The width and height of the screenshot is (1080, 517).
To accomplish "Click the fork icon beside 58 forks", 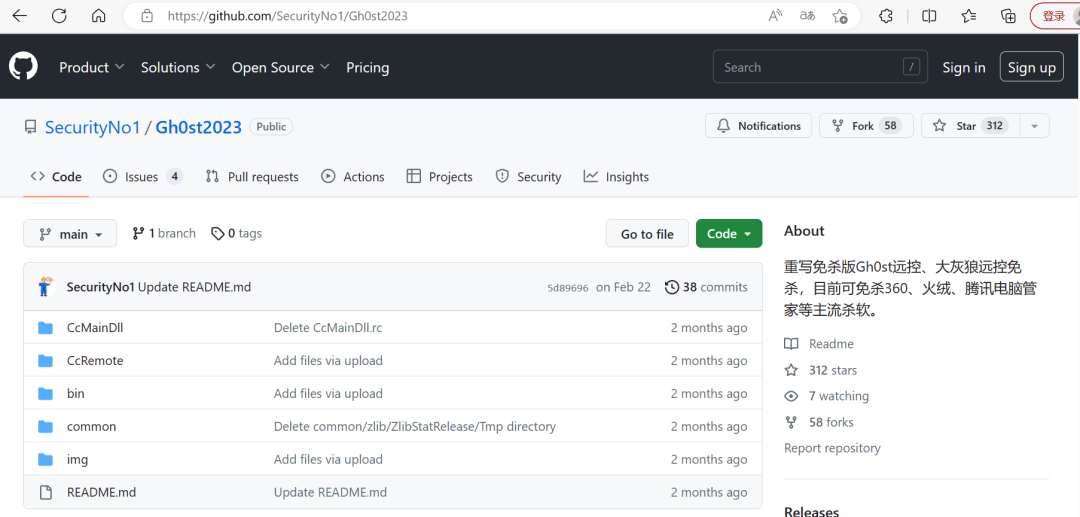I will (791, 422).
